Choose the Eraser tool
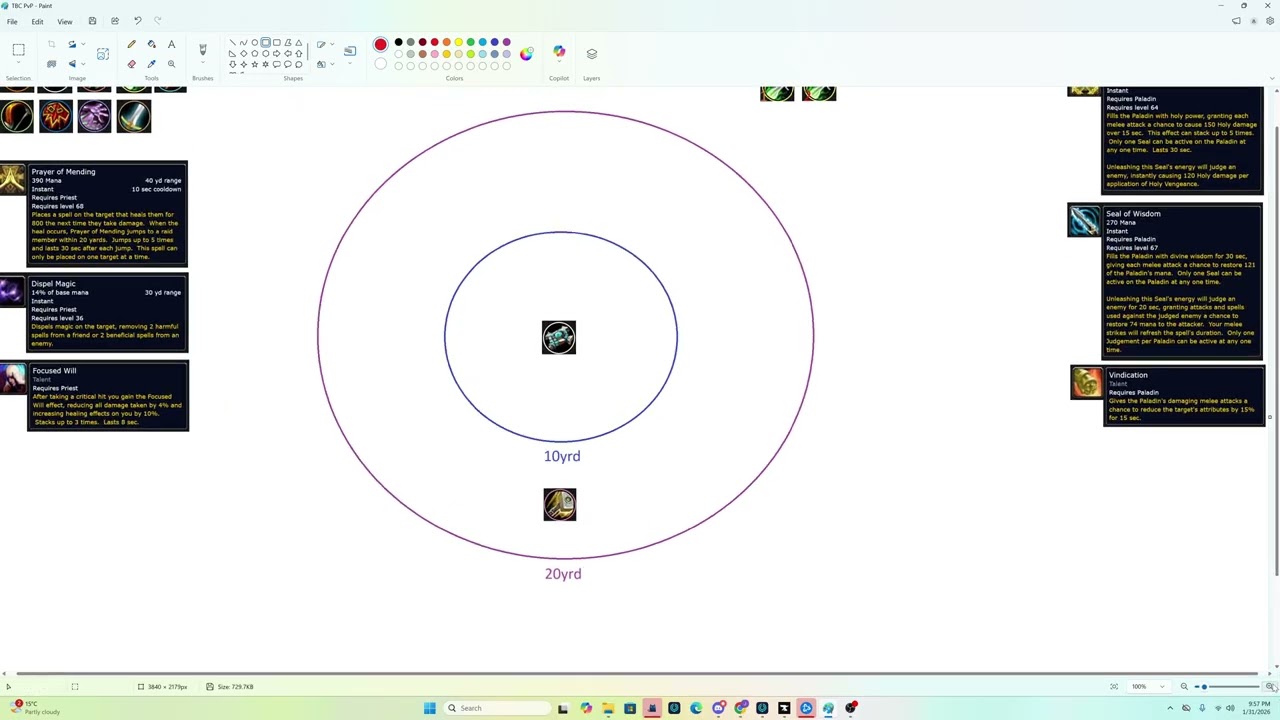1280x720 pixels. point(131,64)
